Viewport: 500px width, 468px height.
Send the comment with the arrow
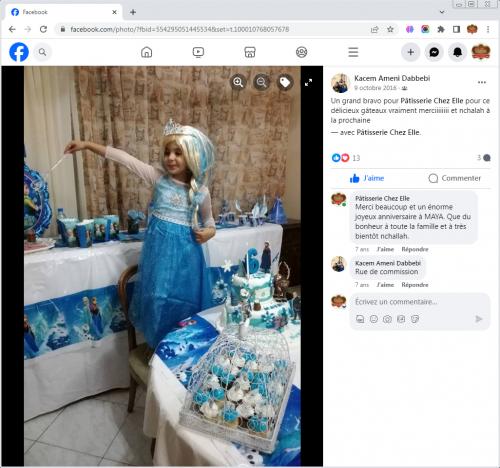coord(479,319)
